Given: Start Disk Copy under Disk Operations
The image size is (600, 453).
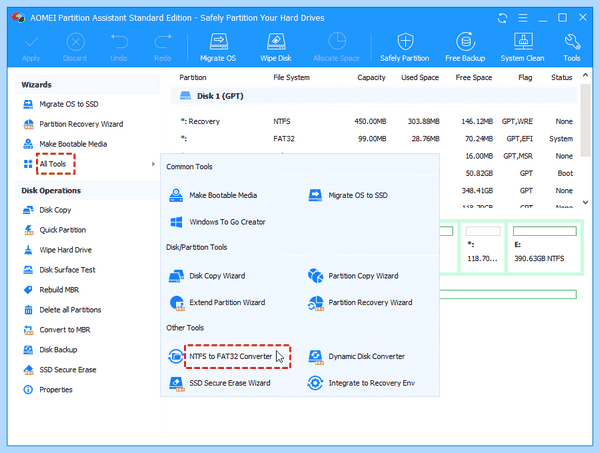Looking at the screenshot, I should [x=55, y=210].
